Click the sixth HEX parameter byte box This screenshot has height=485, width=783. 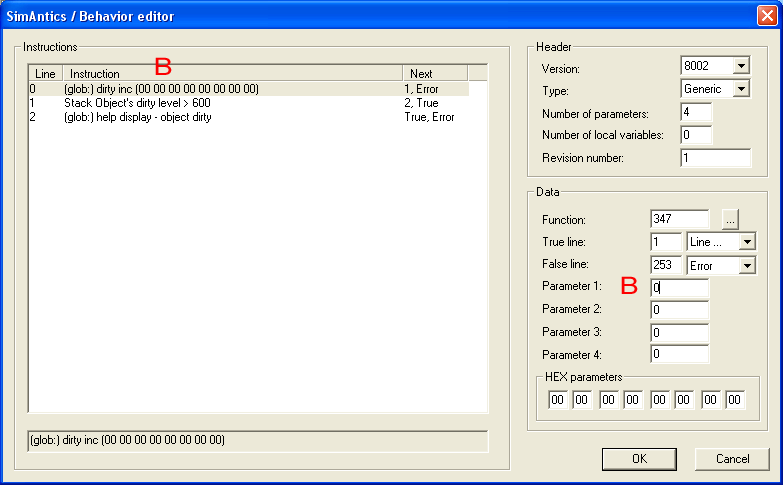[684, 400]
